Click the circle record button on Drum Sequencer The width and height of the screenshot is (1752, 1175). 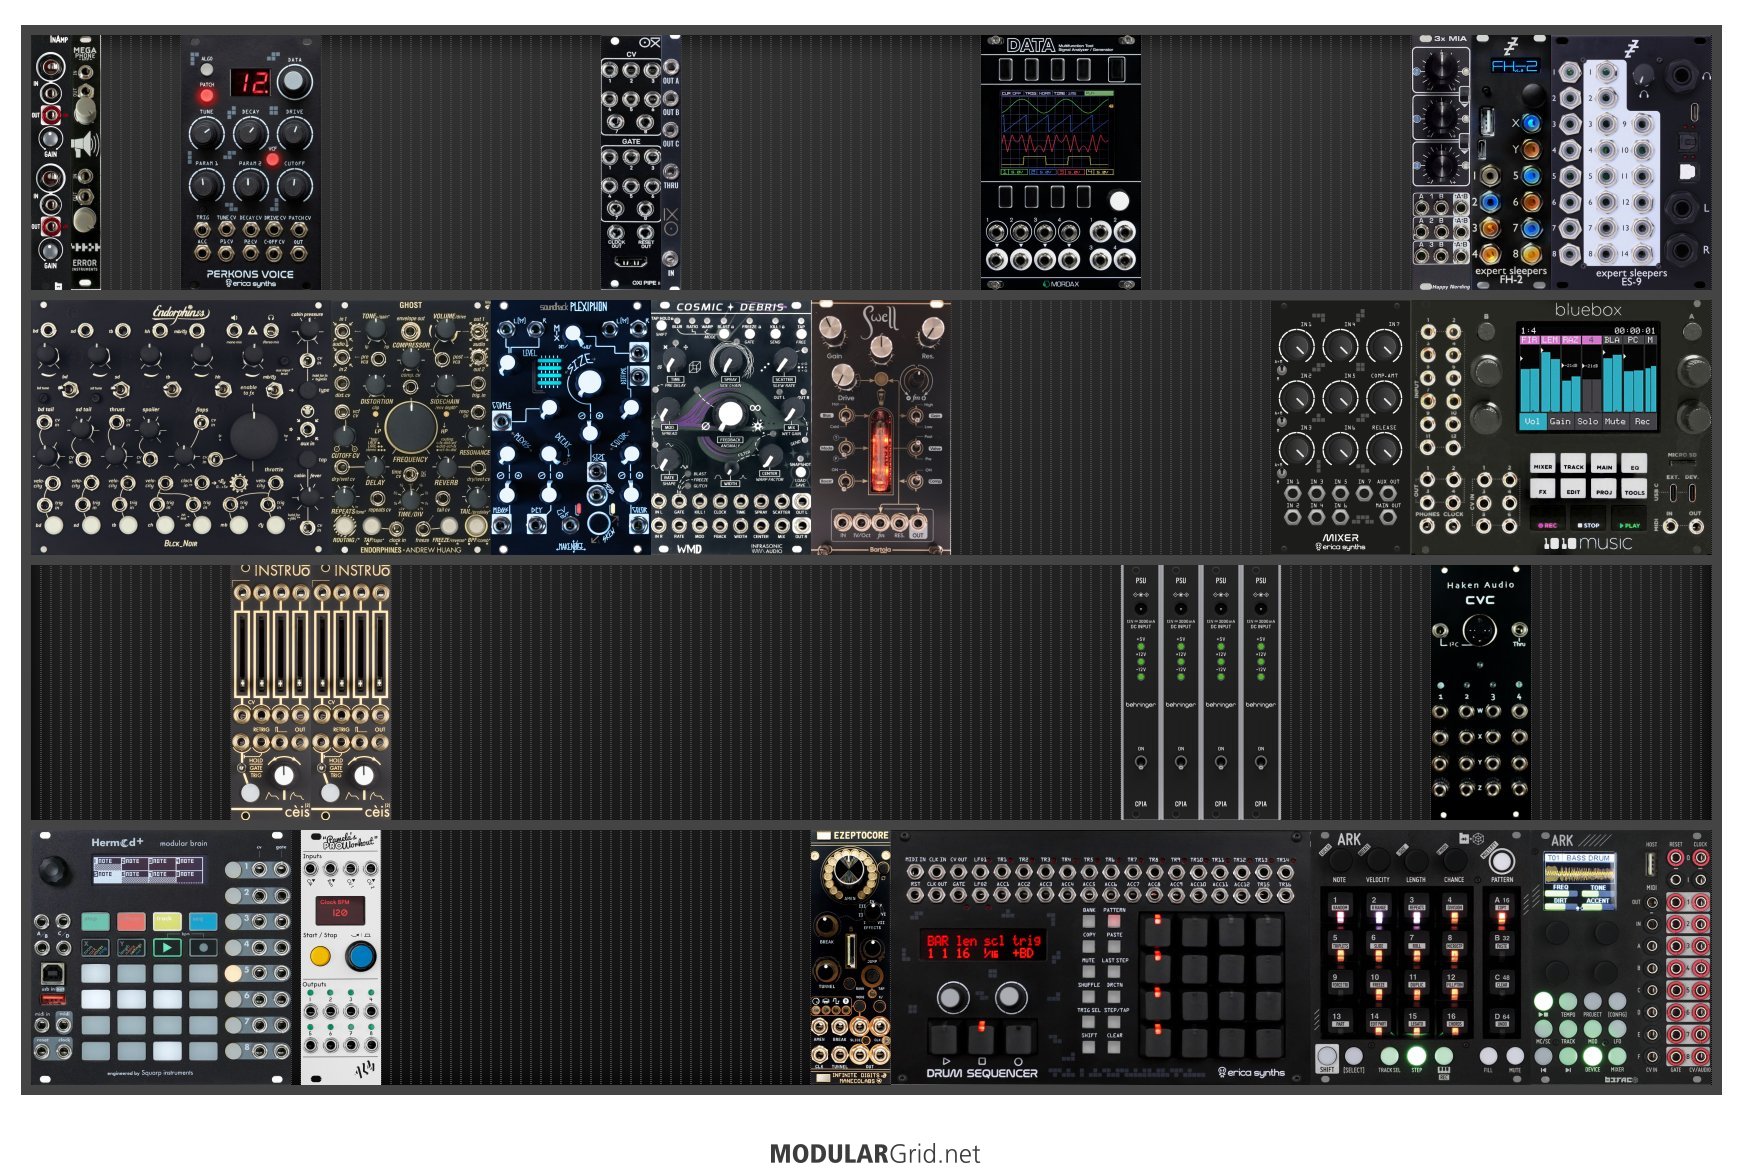click(x=1018, y=1039)
